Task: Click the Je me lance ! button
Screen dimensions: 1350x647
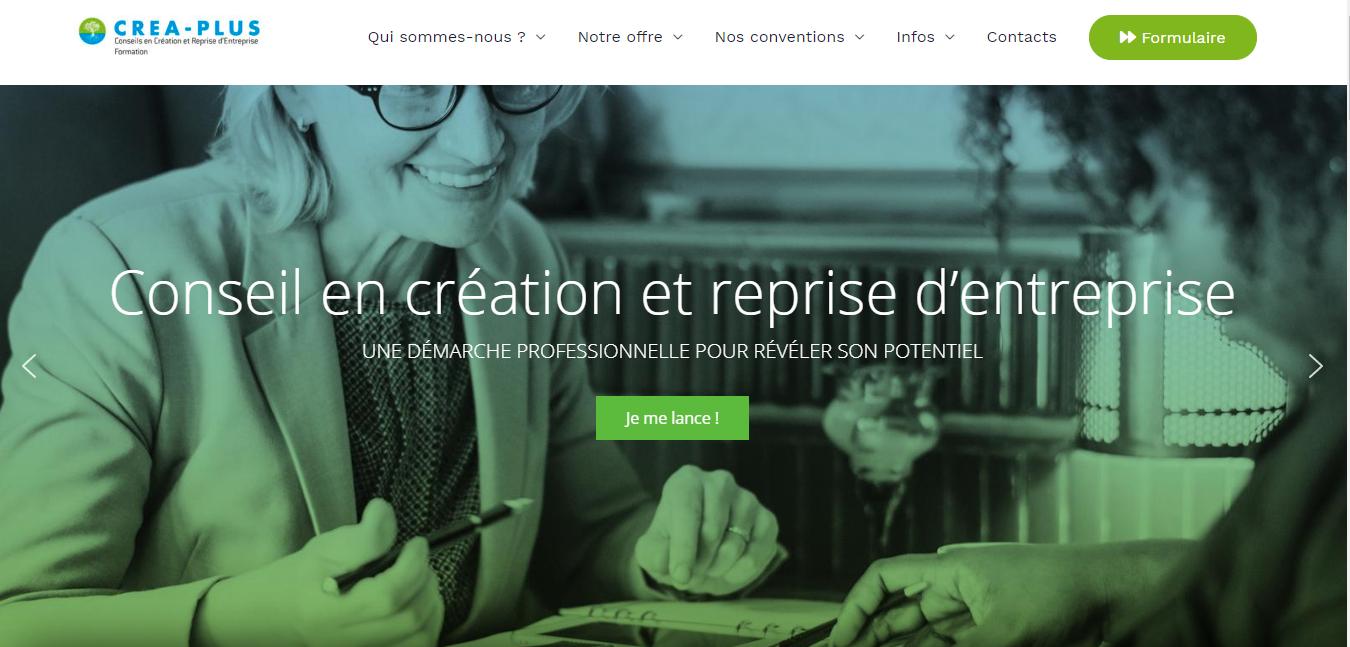Action: (x=672, y=418)
